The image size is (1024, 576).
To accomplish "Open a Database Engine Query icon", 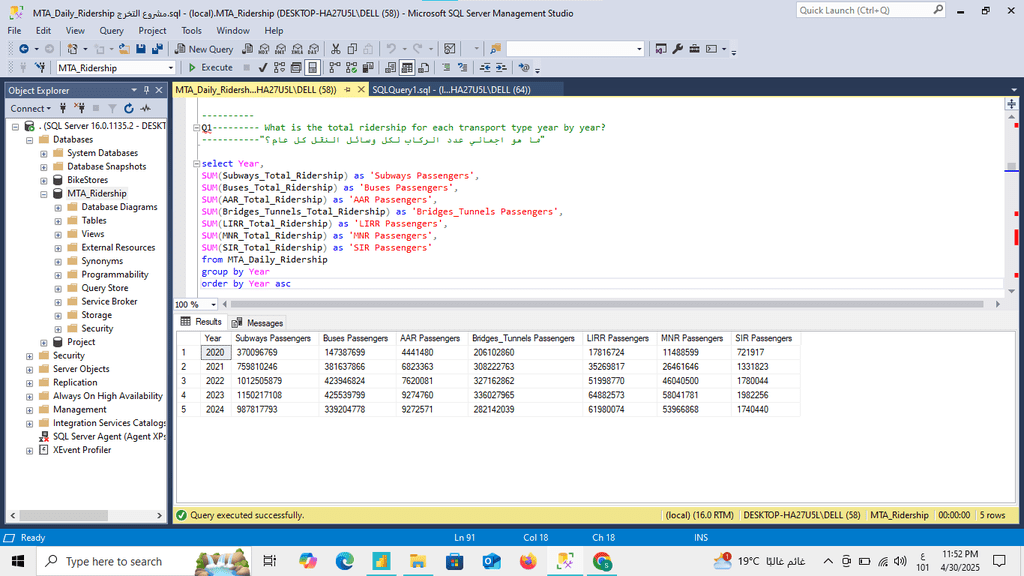I will [247, 49].
